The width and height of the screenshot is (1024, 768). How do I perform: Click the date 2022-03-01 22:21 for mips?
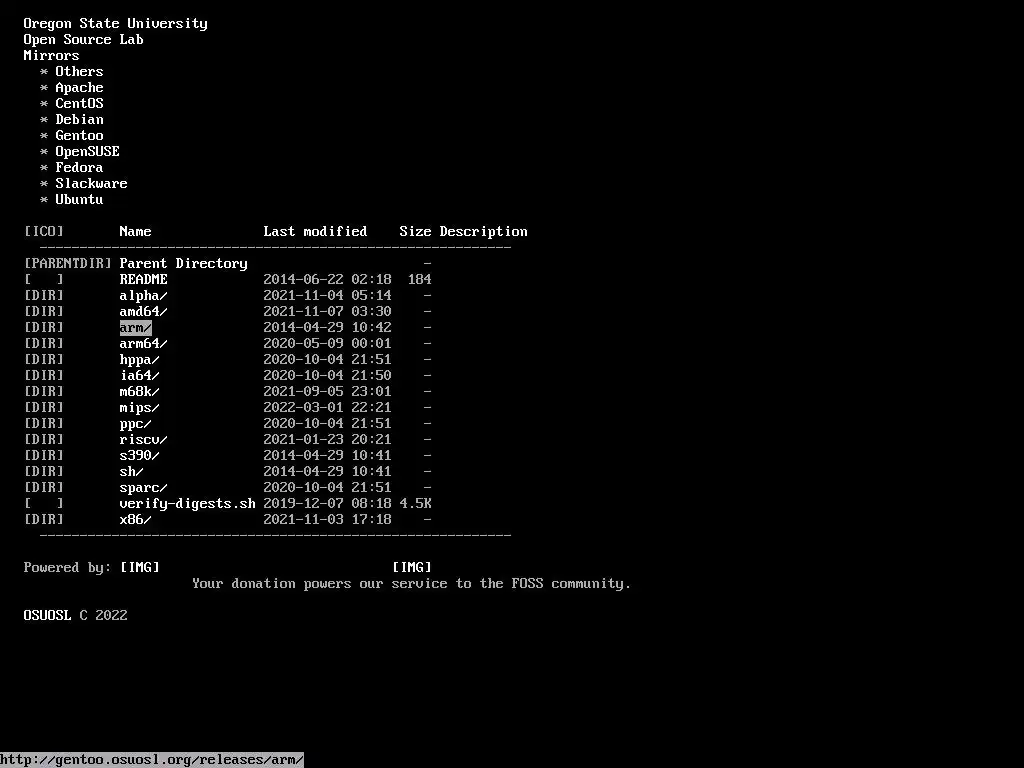[327, 408]
